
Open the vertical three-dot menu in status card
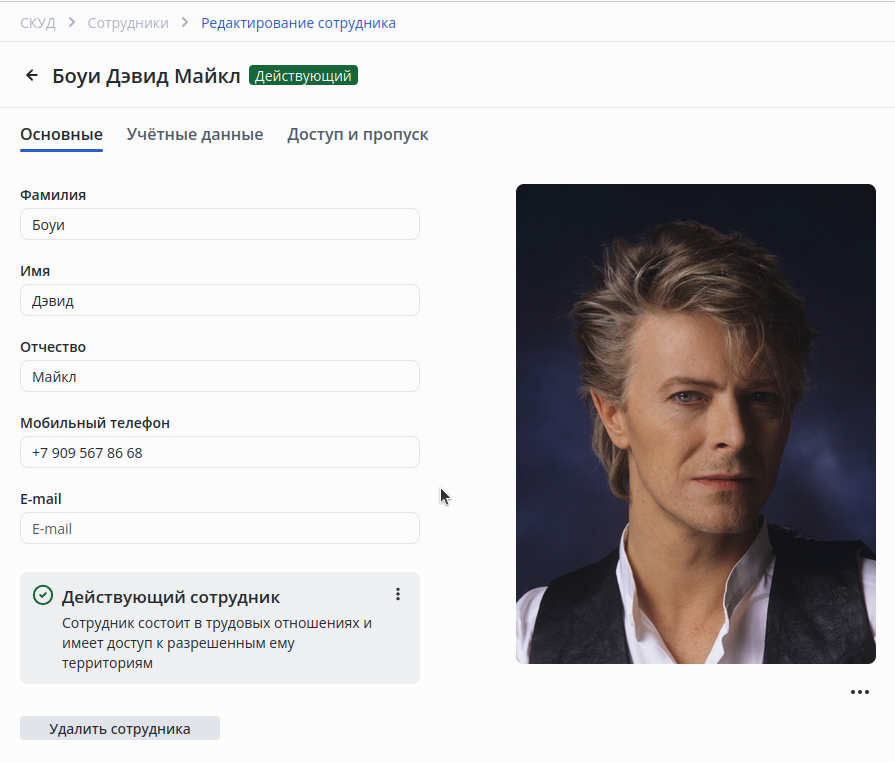tap(398, 594)
